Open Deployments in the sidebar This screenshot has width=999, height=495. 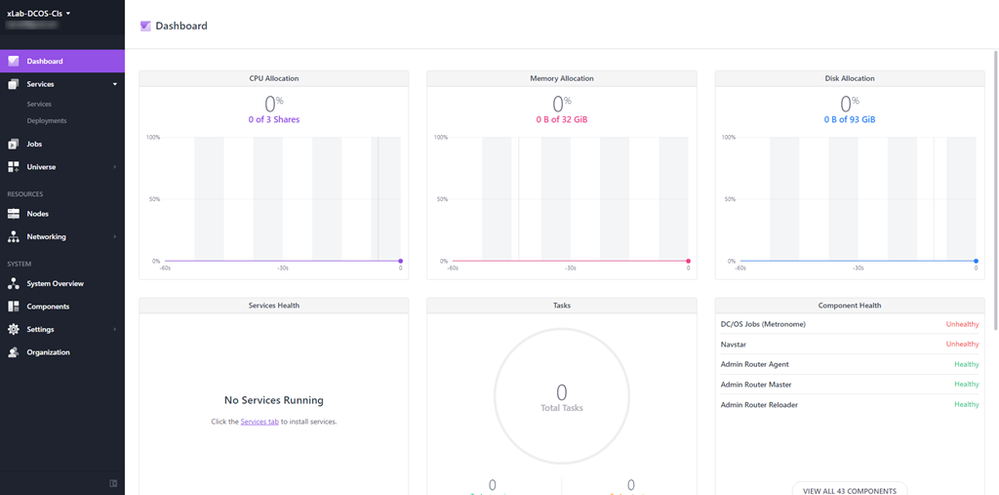pos(47,120)
